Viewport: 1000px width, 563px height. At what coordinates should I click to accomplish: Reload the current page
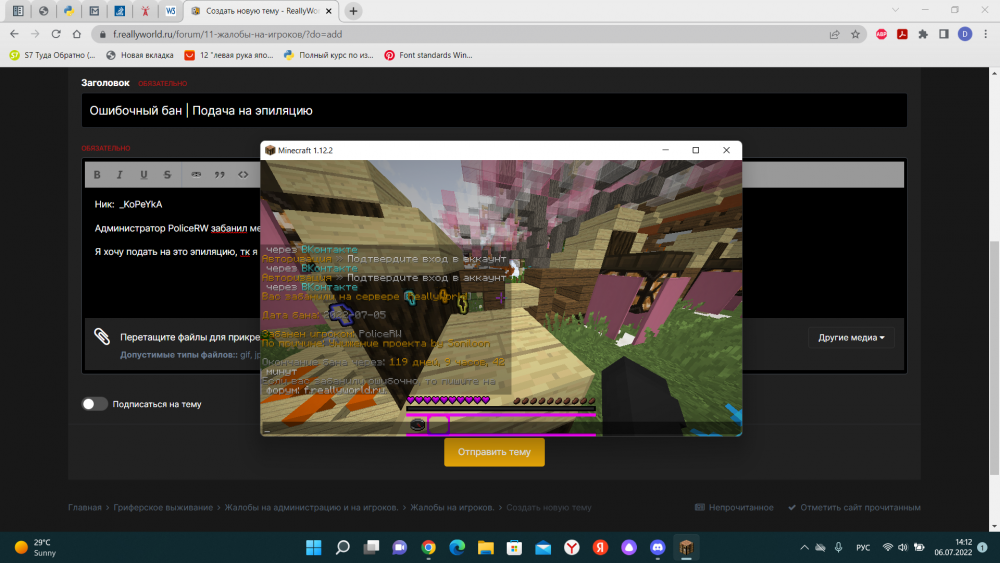pos(56,34)
